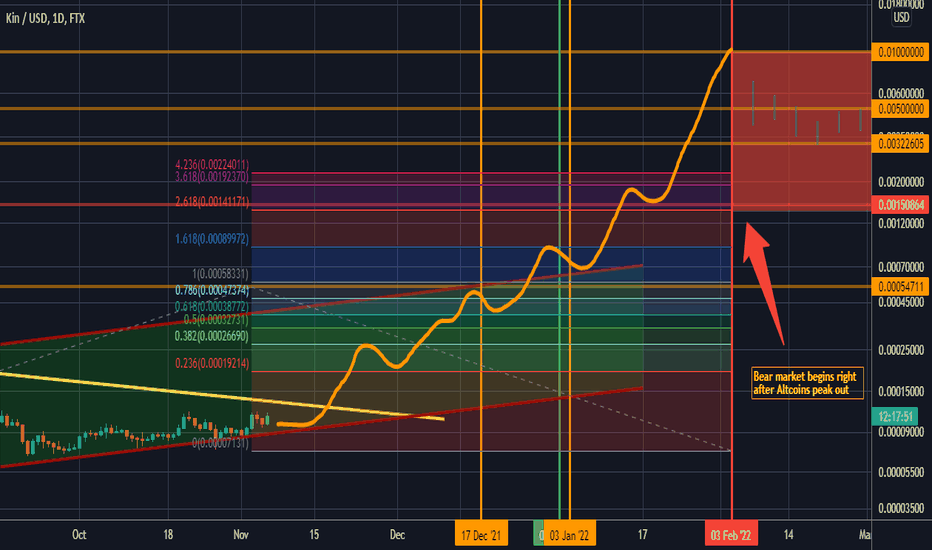
Task: Select the 0.786(0.00047374) Fibonacci level label
Action: (x=212, y=290)
